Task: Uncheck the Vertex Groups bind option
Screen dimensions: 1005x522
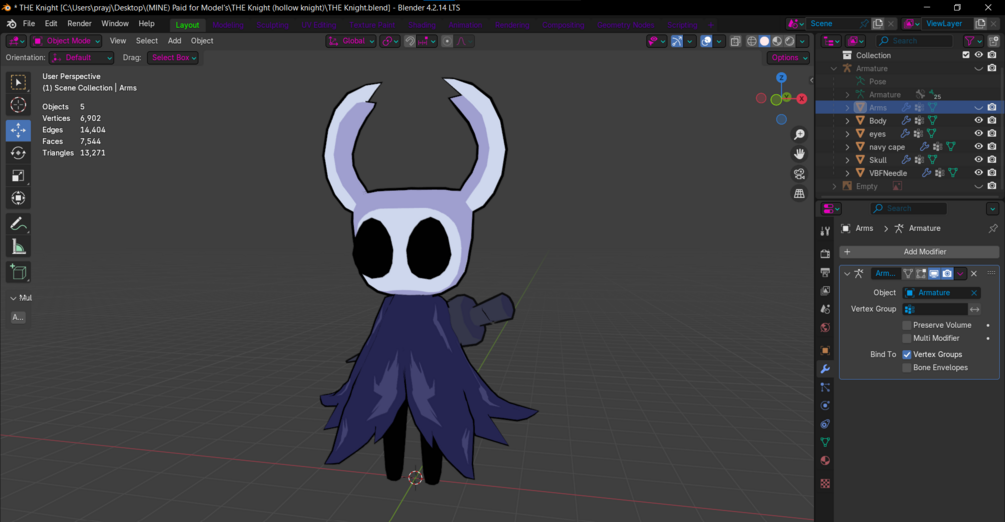Action: pyautogui.click(x=906, y=354)
